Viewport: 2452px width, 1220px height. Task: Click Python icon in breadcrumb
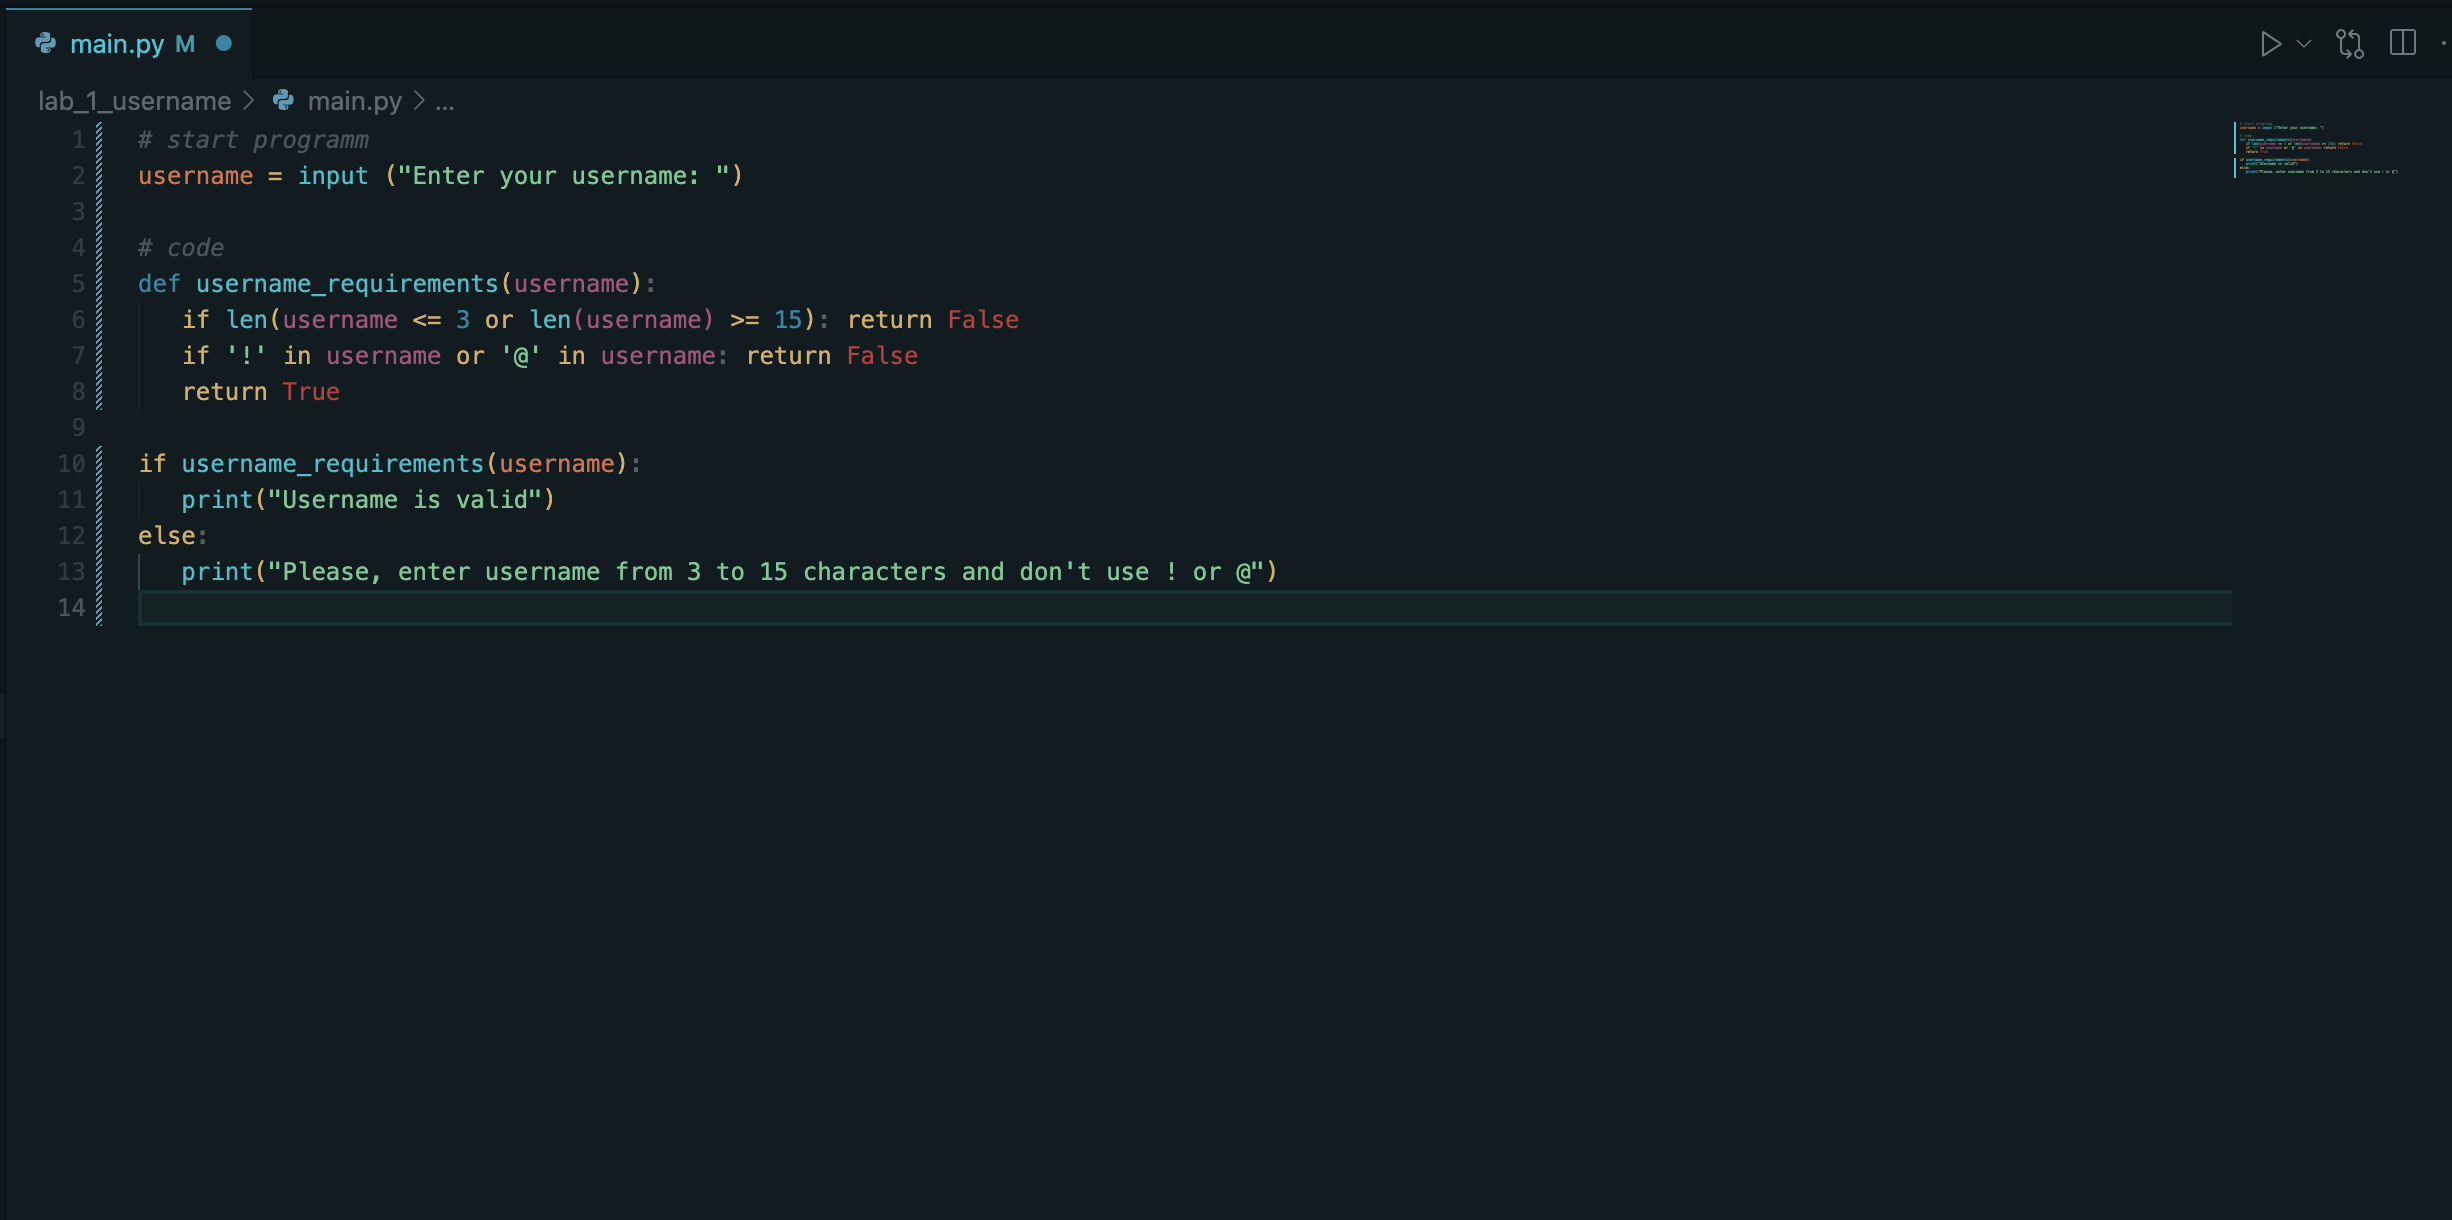tap(284, 100)
